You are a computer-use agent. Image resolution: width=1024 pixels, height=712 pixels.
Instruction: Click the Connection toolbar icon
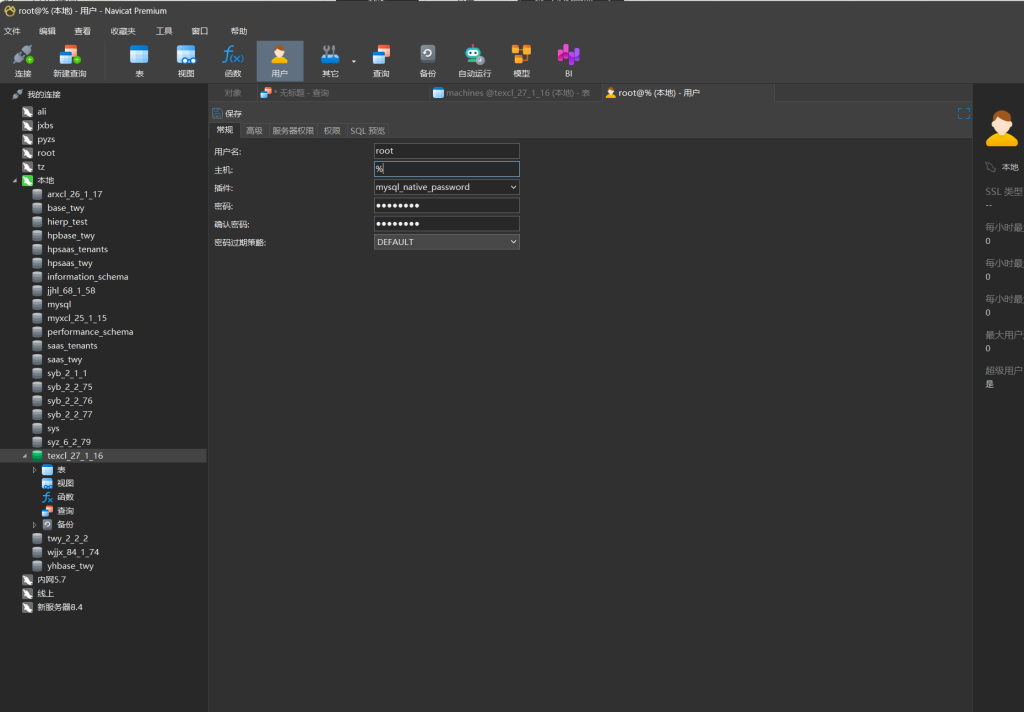pyautogui.click(x=22, y=61)
